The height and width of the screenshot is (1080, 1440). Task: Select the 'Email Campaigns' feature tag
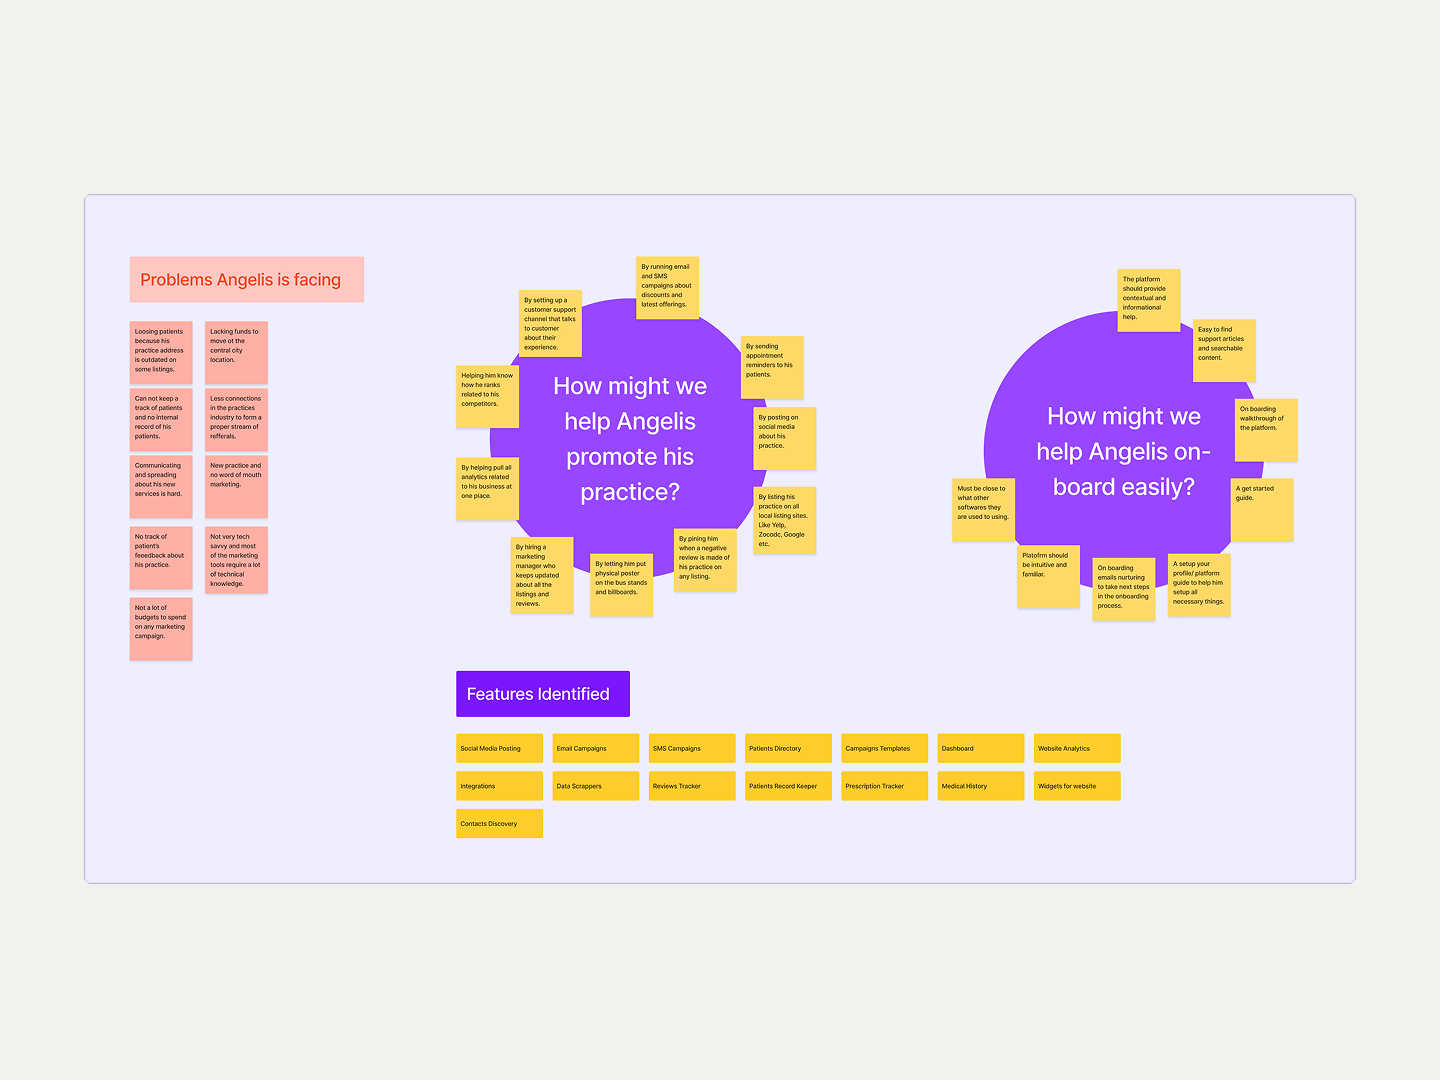pos(596,748)
